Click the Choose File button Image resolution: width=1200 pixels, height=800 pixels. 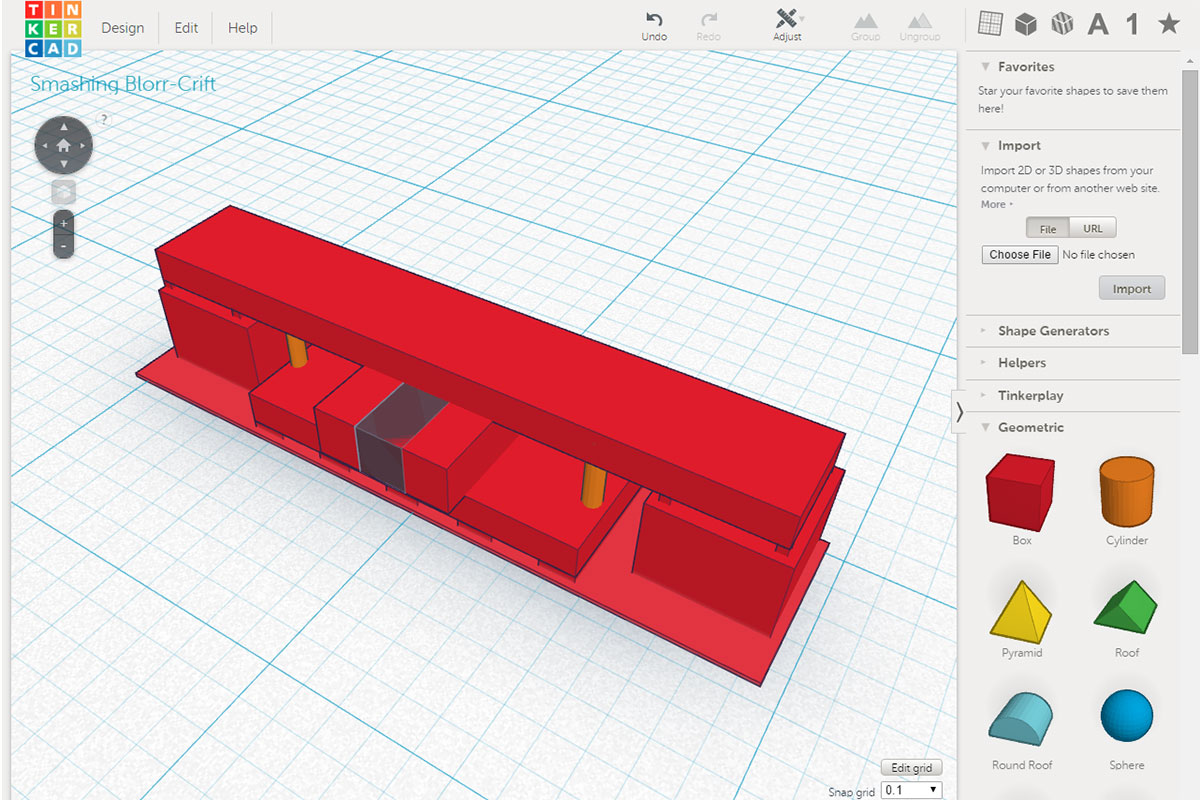pyautogui.click(x=1019, y=255)
